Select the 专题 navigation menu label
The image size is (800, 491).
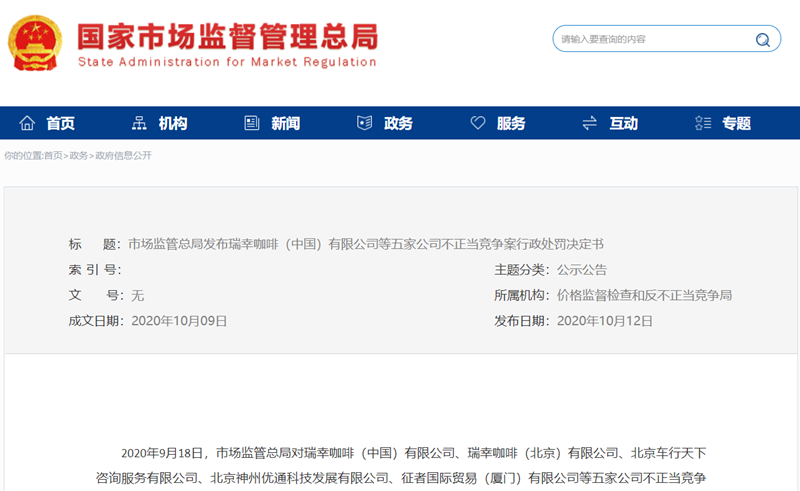(737, 123)
